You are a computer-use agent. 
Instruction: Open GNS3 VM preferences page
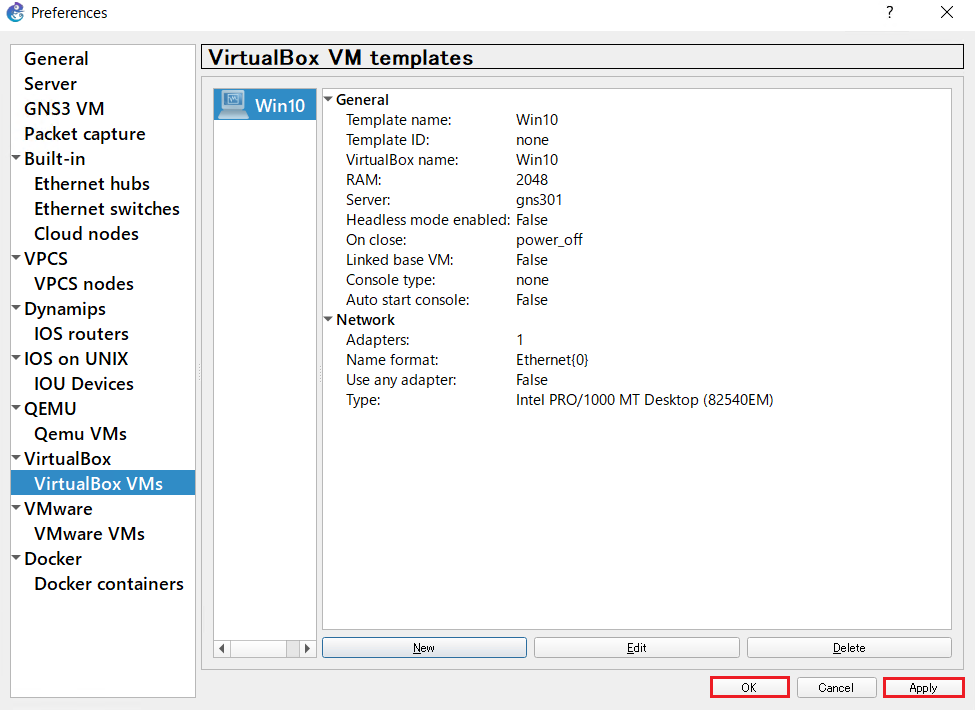(64, 108)
